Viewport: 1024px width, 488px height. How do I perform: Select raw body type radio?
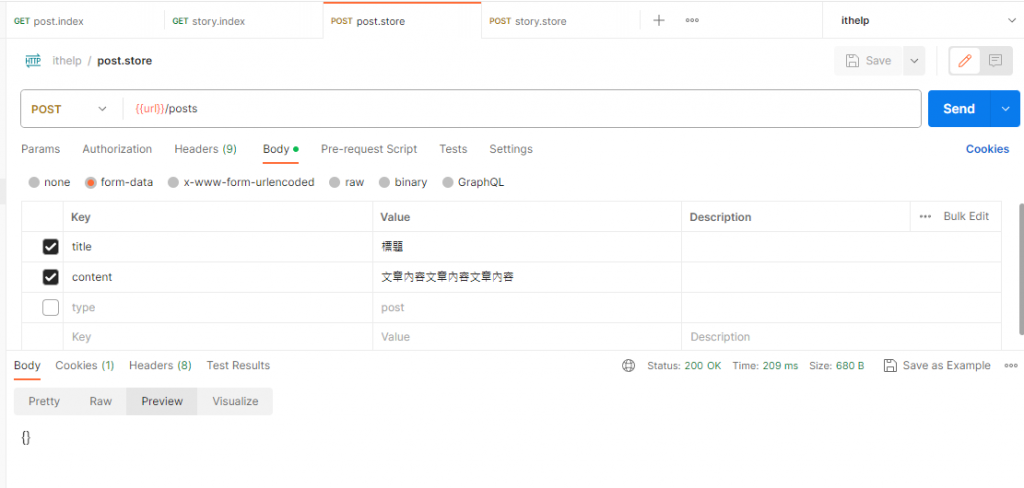pos(335,182)
